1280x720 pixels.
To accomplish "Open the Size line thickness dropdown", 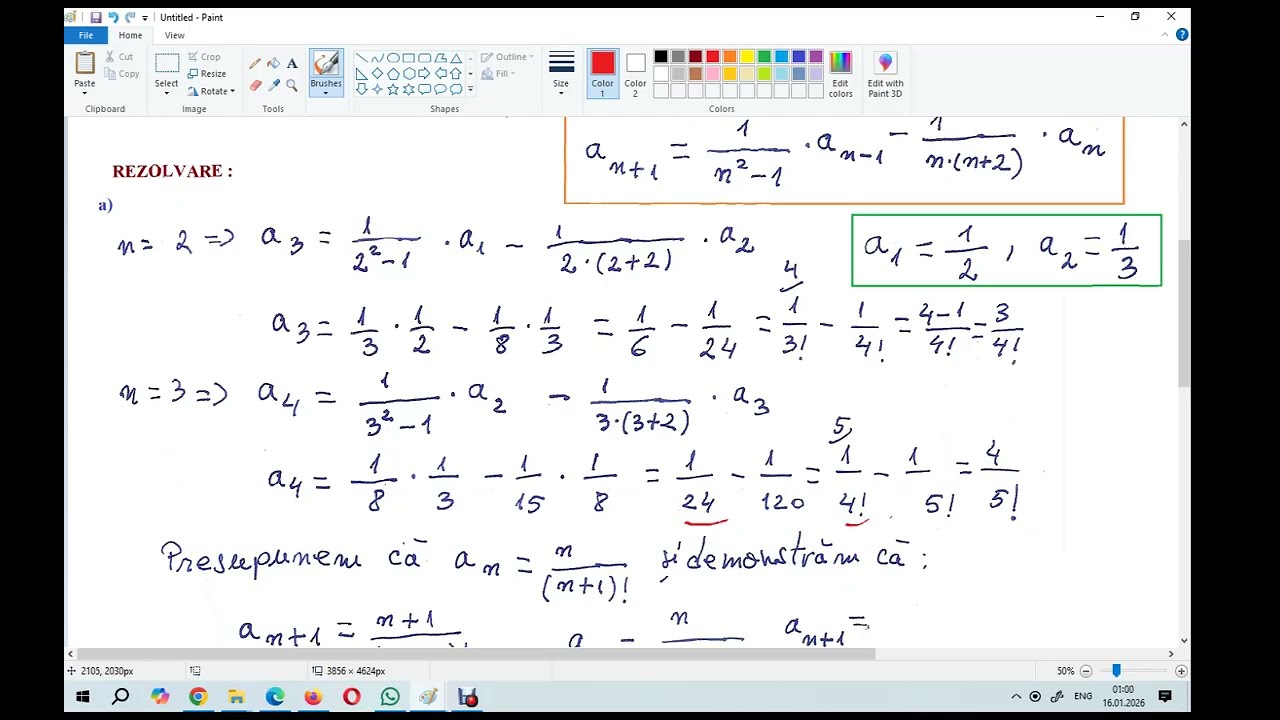I will [561, 73].
